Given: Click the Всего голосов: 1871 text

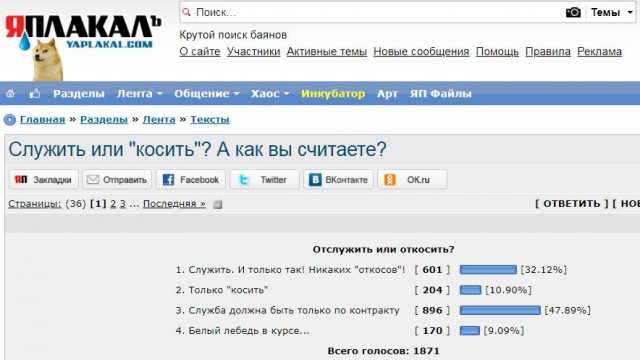Looking at the screenshot, I should click(x=383, y=351).
